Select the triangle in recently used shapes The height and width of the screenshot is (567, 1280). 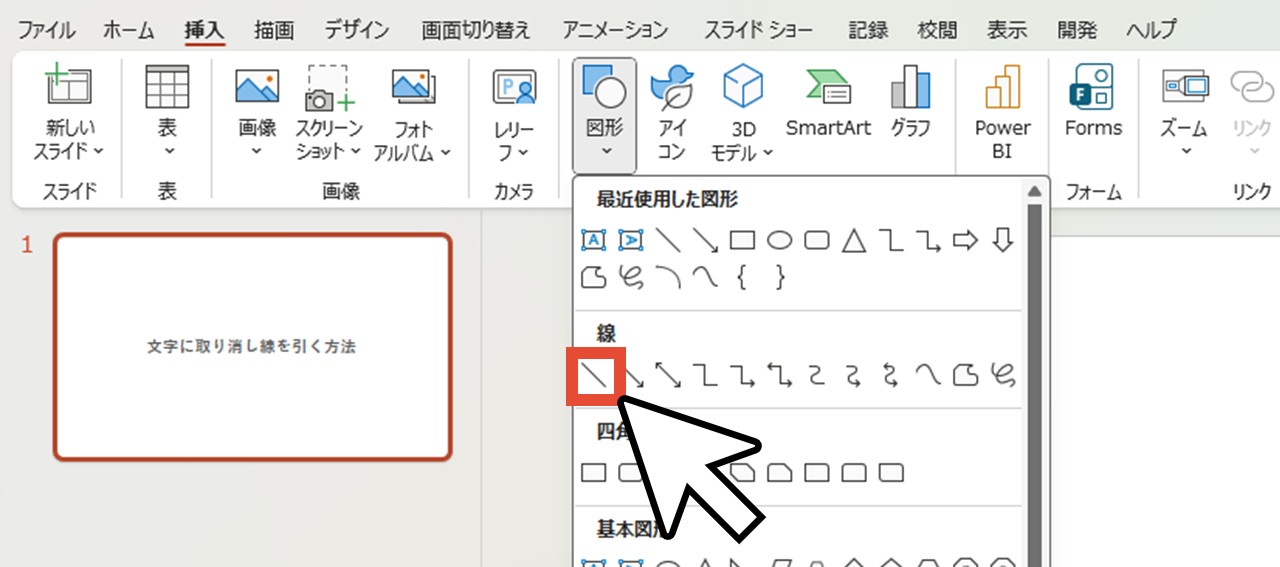click(x=853, y=240)
